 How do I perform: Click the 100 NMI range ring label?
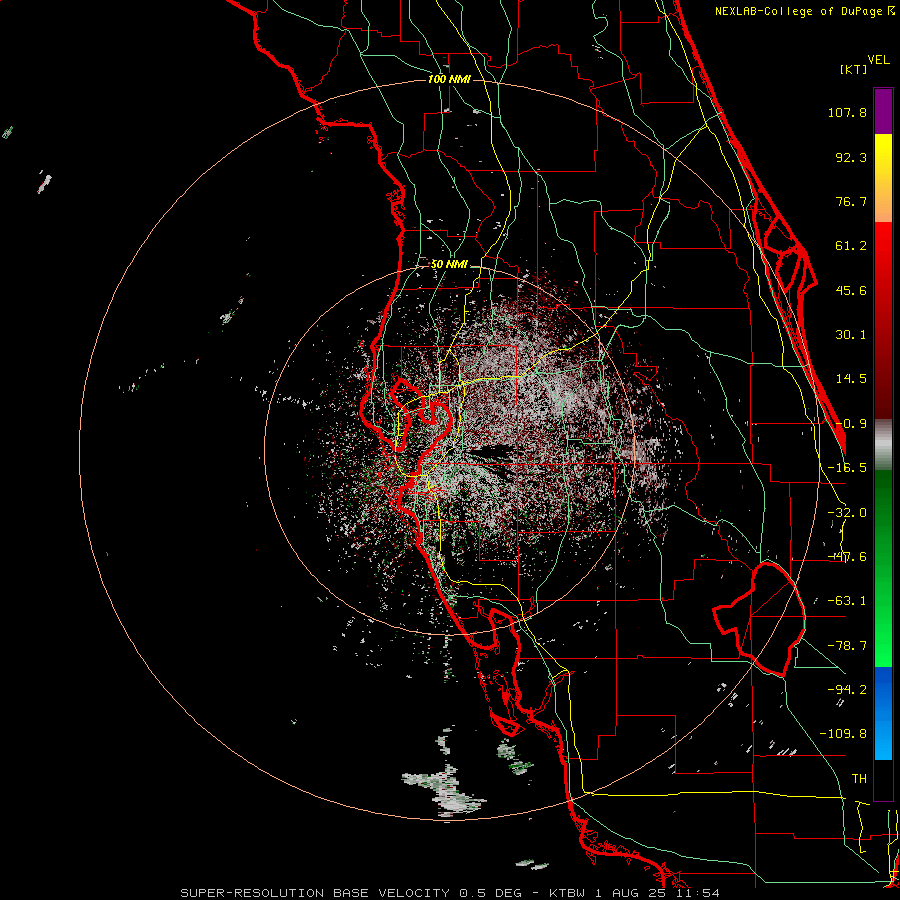[x=449, y=79]
